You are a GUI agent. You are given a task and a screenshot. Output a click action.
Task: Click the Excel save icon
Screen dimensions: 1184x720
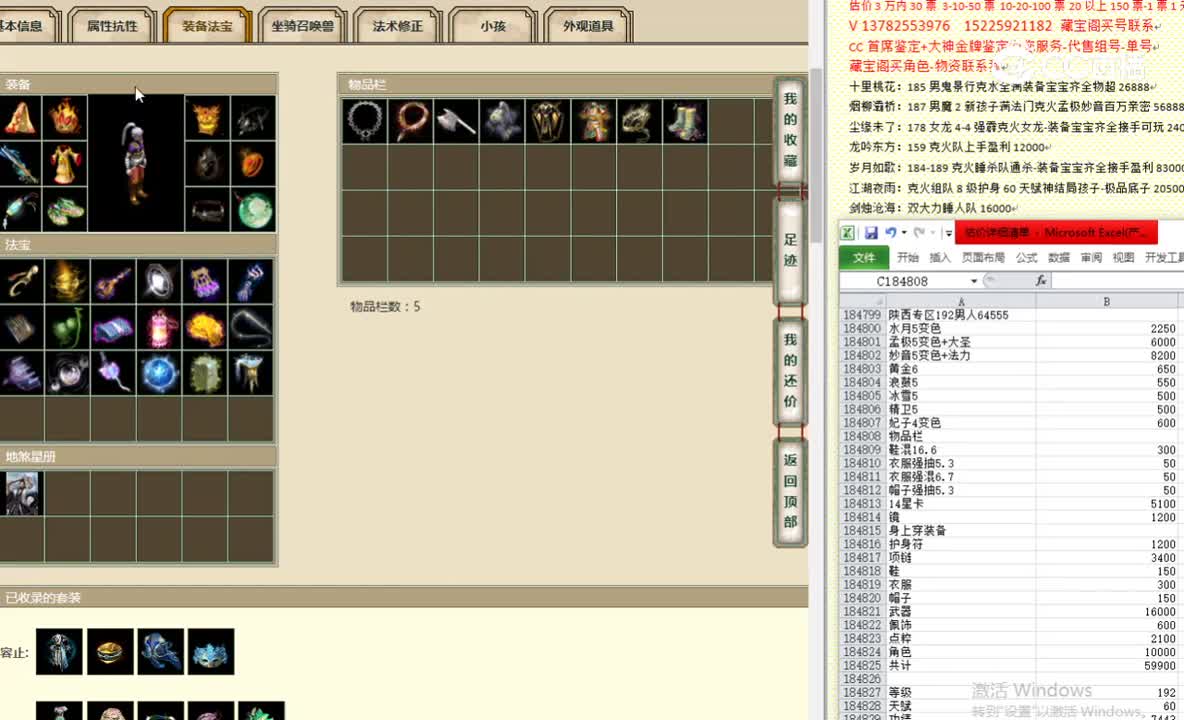871,232
